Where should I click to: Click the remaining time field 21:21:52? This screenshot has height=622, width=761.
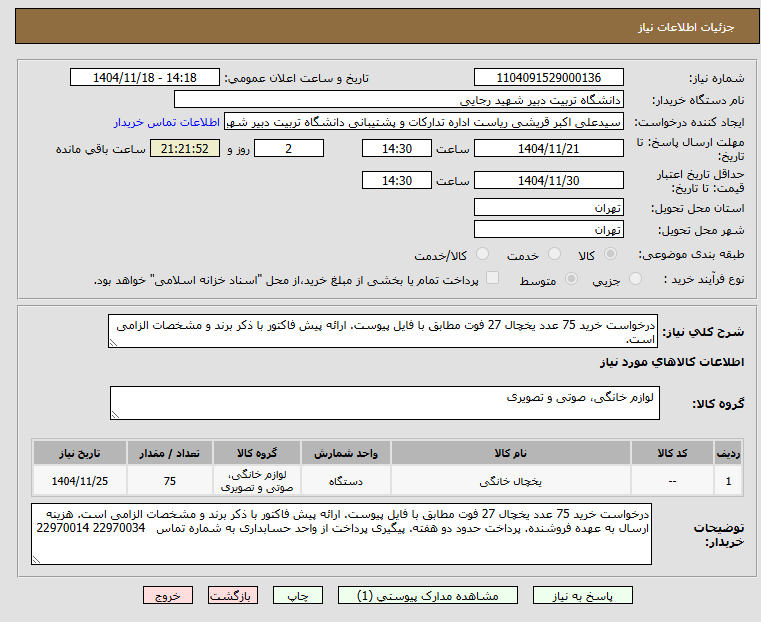pyautogui.click(x=185, y=148)
